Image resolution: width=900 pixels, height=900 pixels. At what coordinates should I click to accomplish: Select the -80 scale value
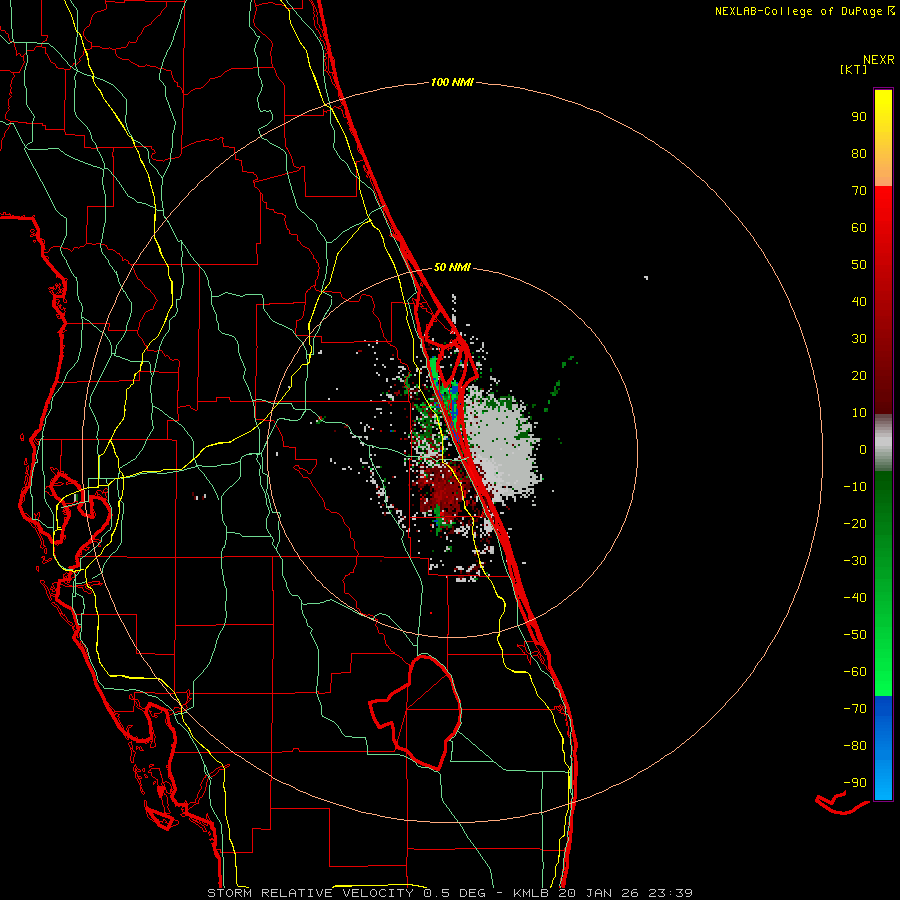pos(855,746)
